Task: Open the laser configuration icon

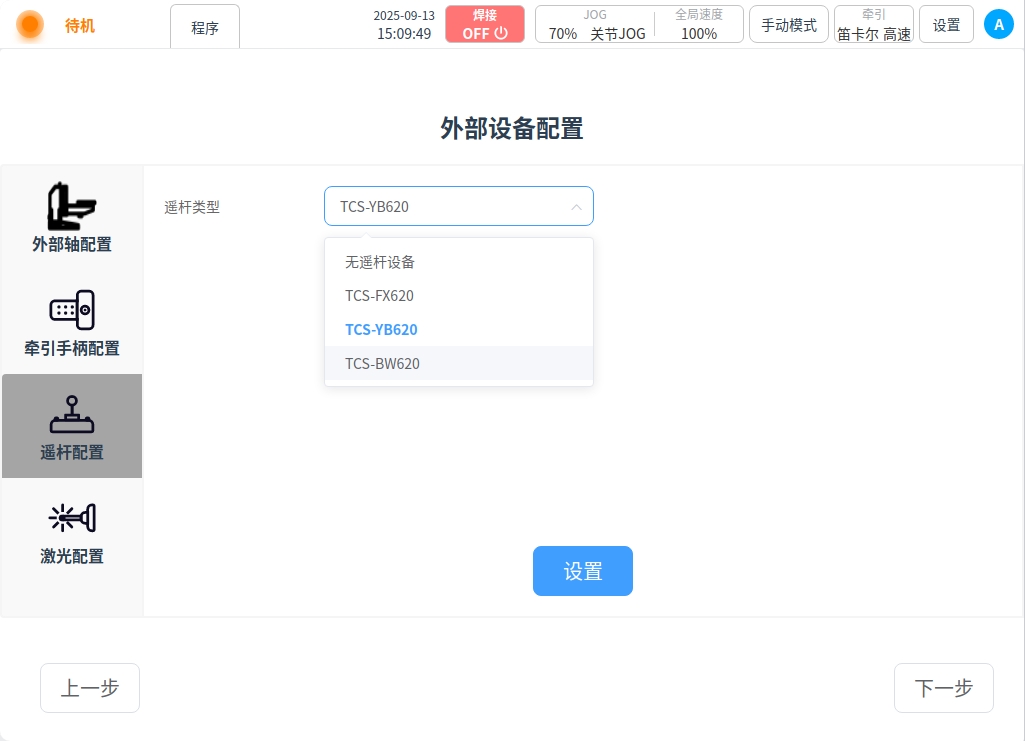Action: [71, 518]
